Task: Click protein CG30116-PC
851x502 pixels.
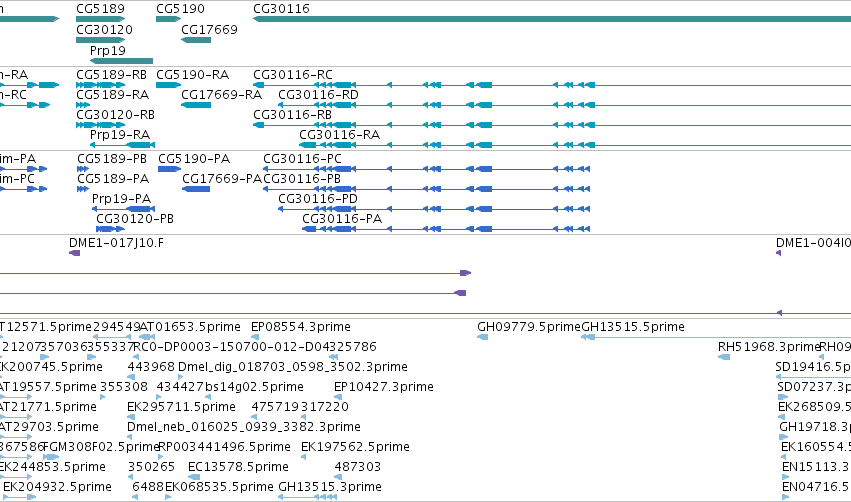Action: click(x=427, y=169)
